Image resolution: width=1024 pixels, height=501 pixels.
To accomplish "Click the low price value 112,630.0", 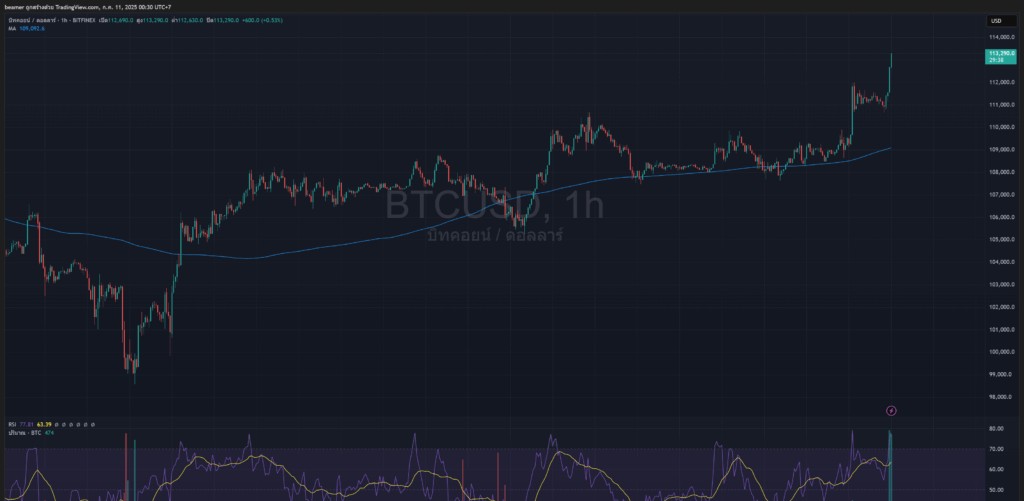I will point(189,20).
